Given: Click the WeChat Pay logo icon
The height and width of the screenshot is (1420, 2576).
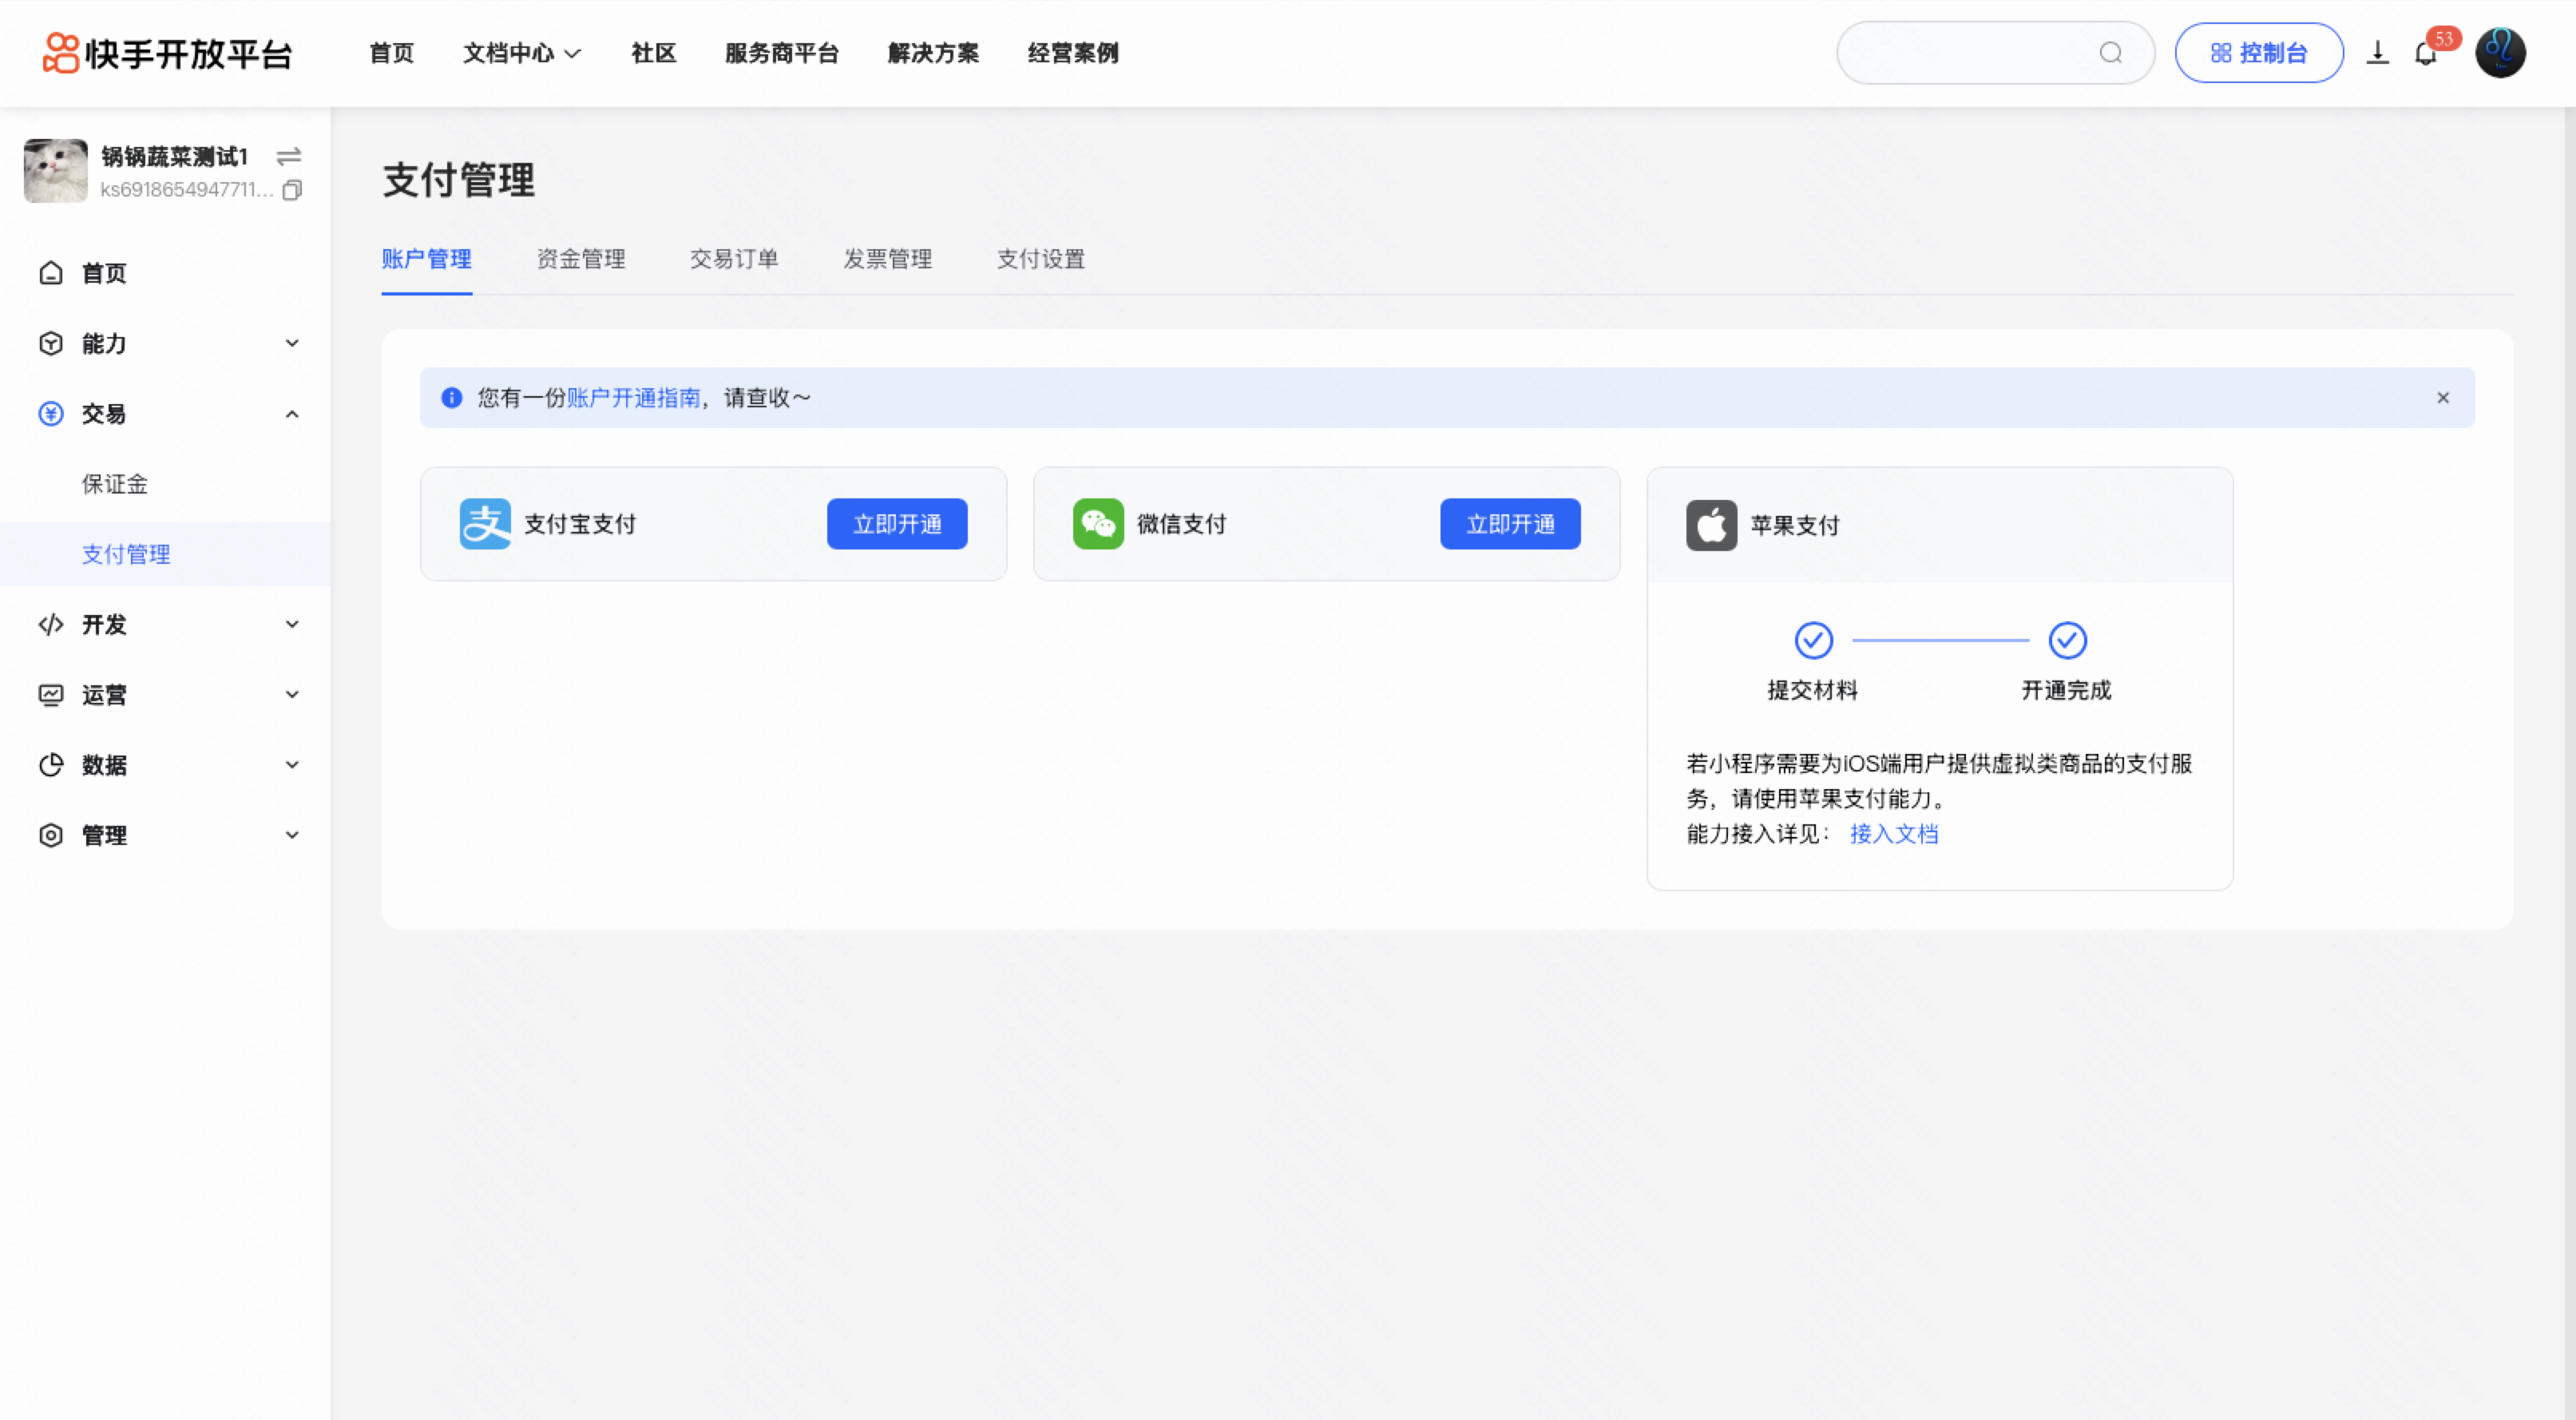Looking at the screenshot, I should coord(1098,524).
